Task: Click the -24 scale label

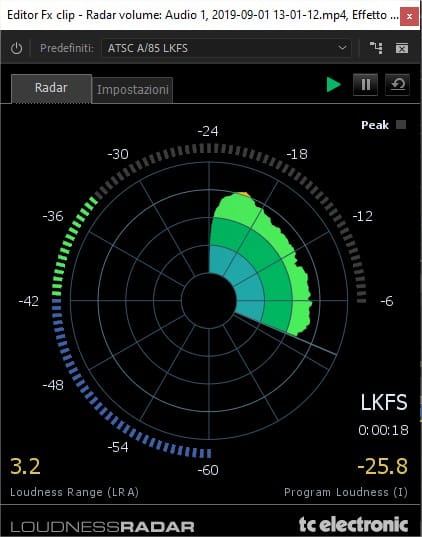Action: tap(208, 131)
